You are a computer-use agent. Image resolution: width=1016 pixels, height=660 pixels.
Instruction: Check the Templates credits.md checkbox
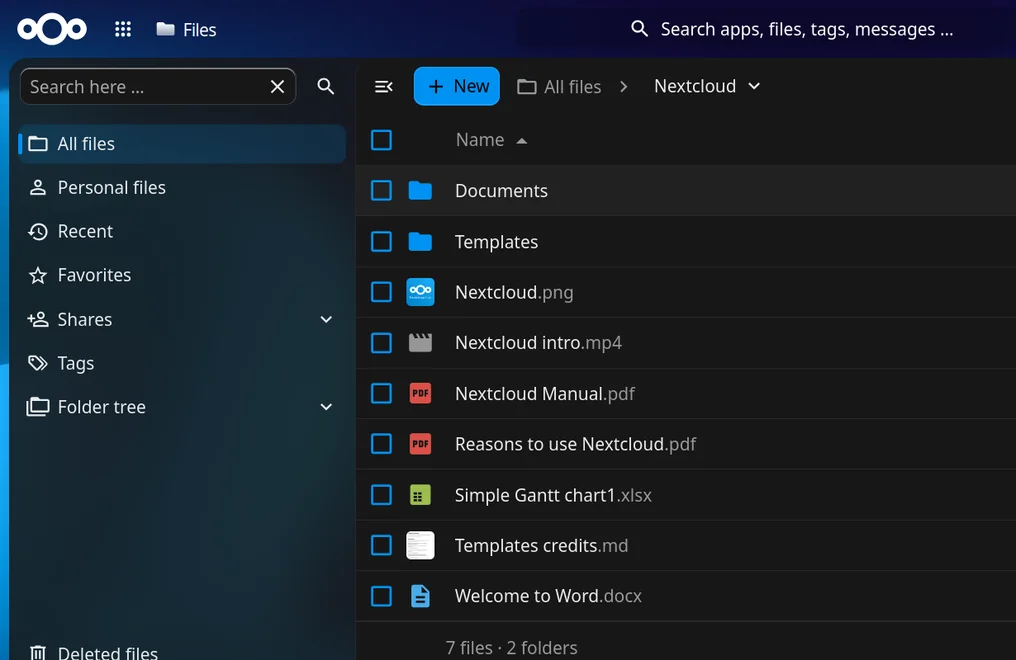tap(382, 545)
